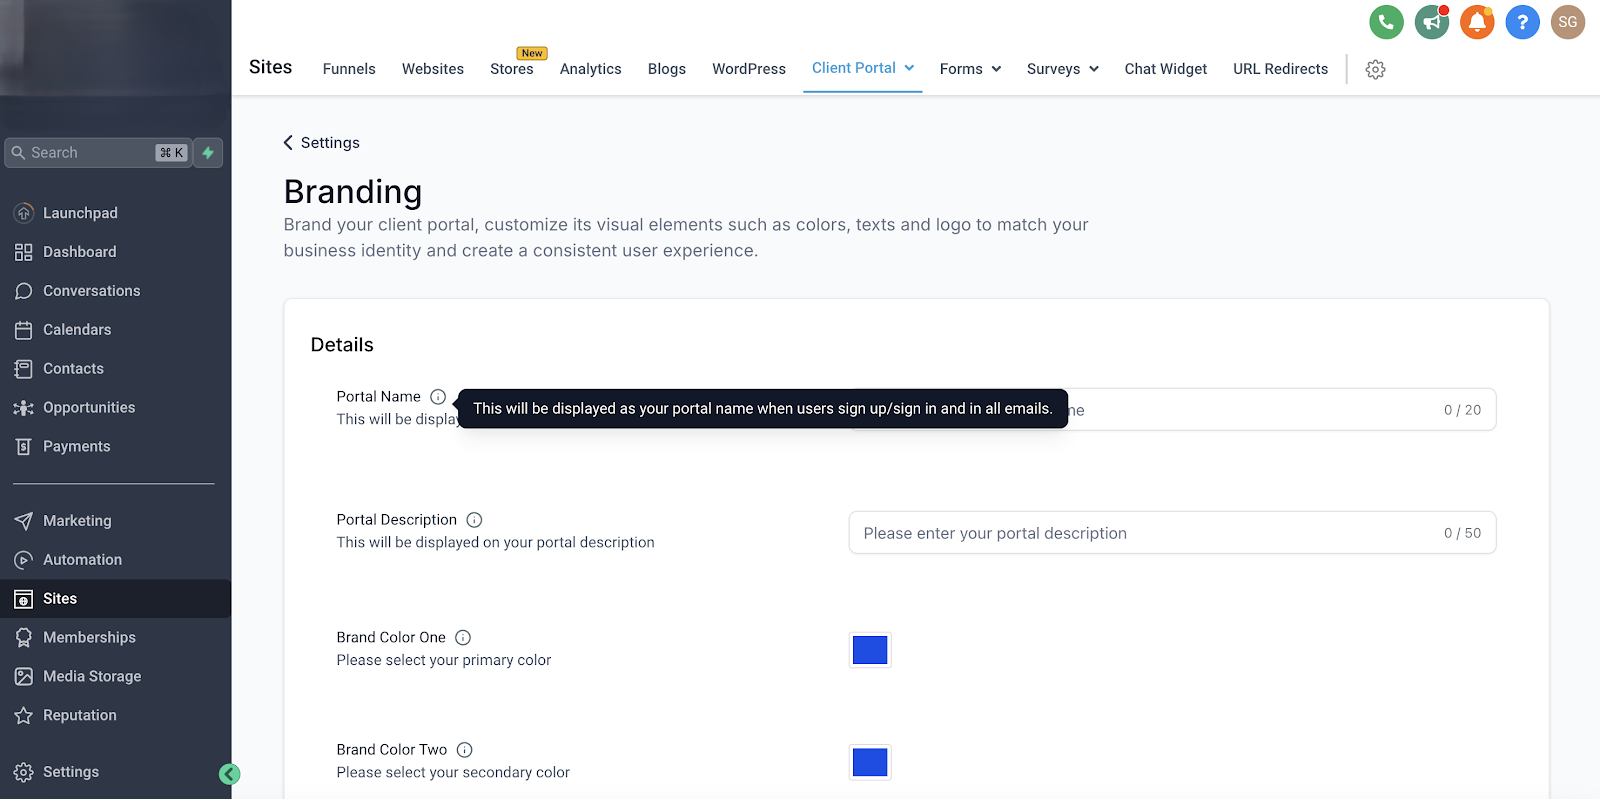Switch to the Blogs tab
1600x799 pixels.
click(667, 69)
